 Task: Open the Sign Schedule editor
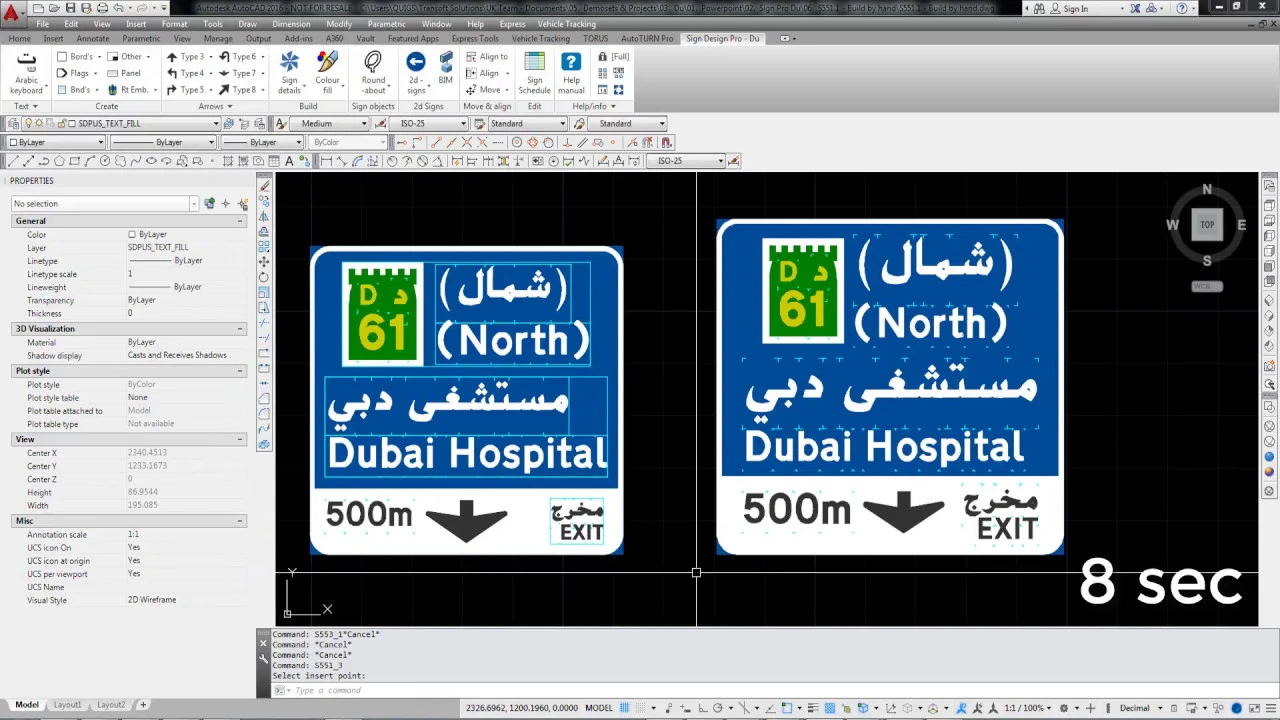tap(535, 73)
